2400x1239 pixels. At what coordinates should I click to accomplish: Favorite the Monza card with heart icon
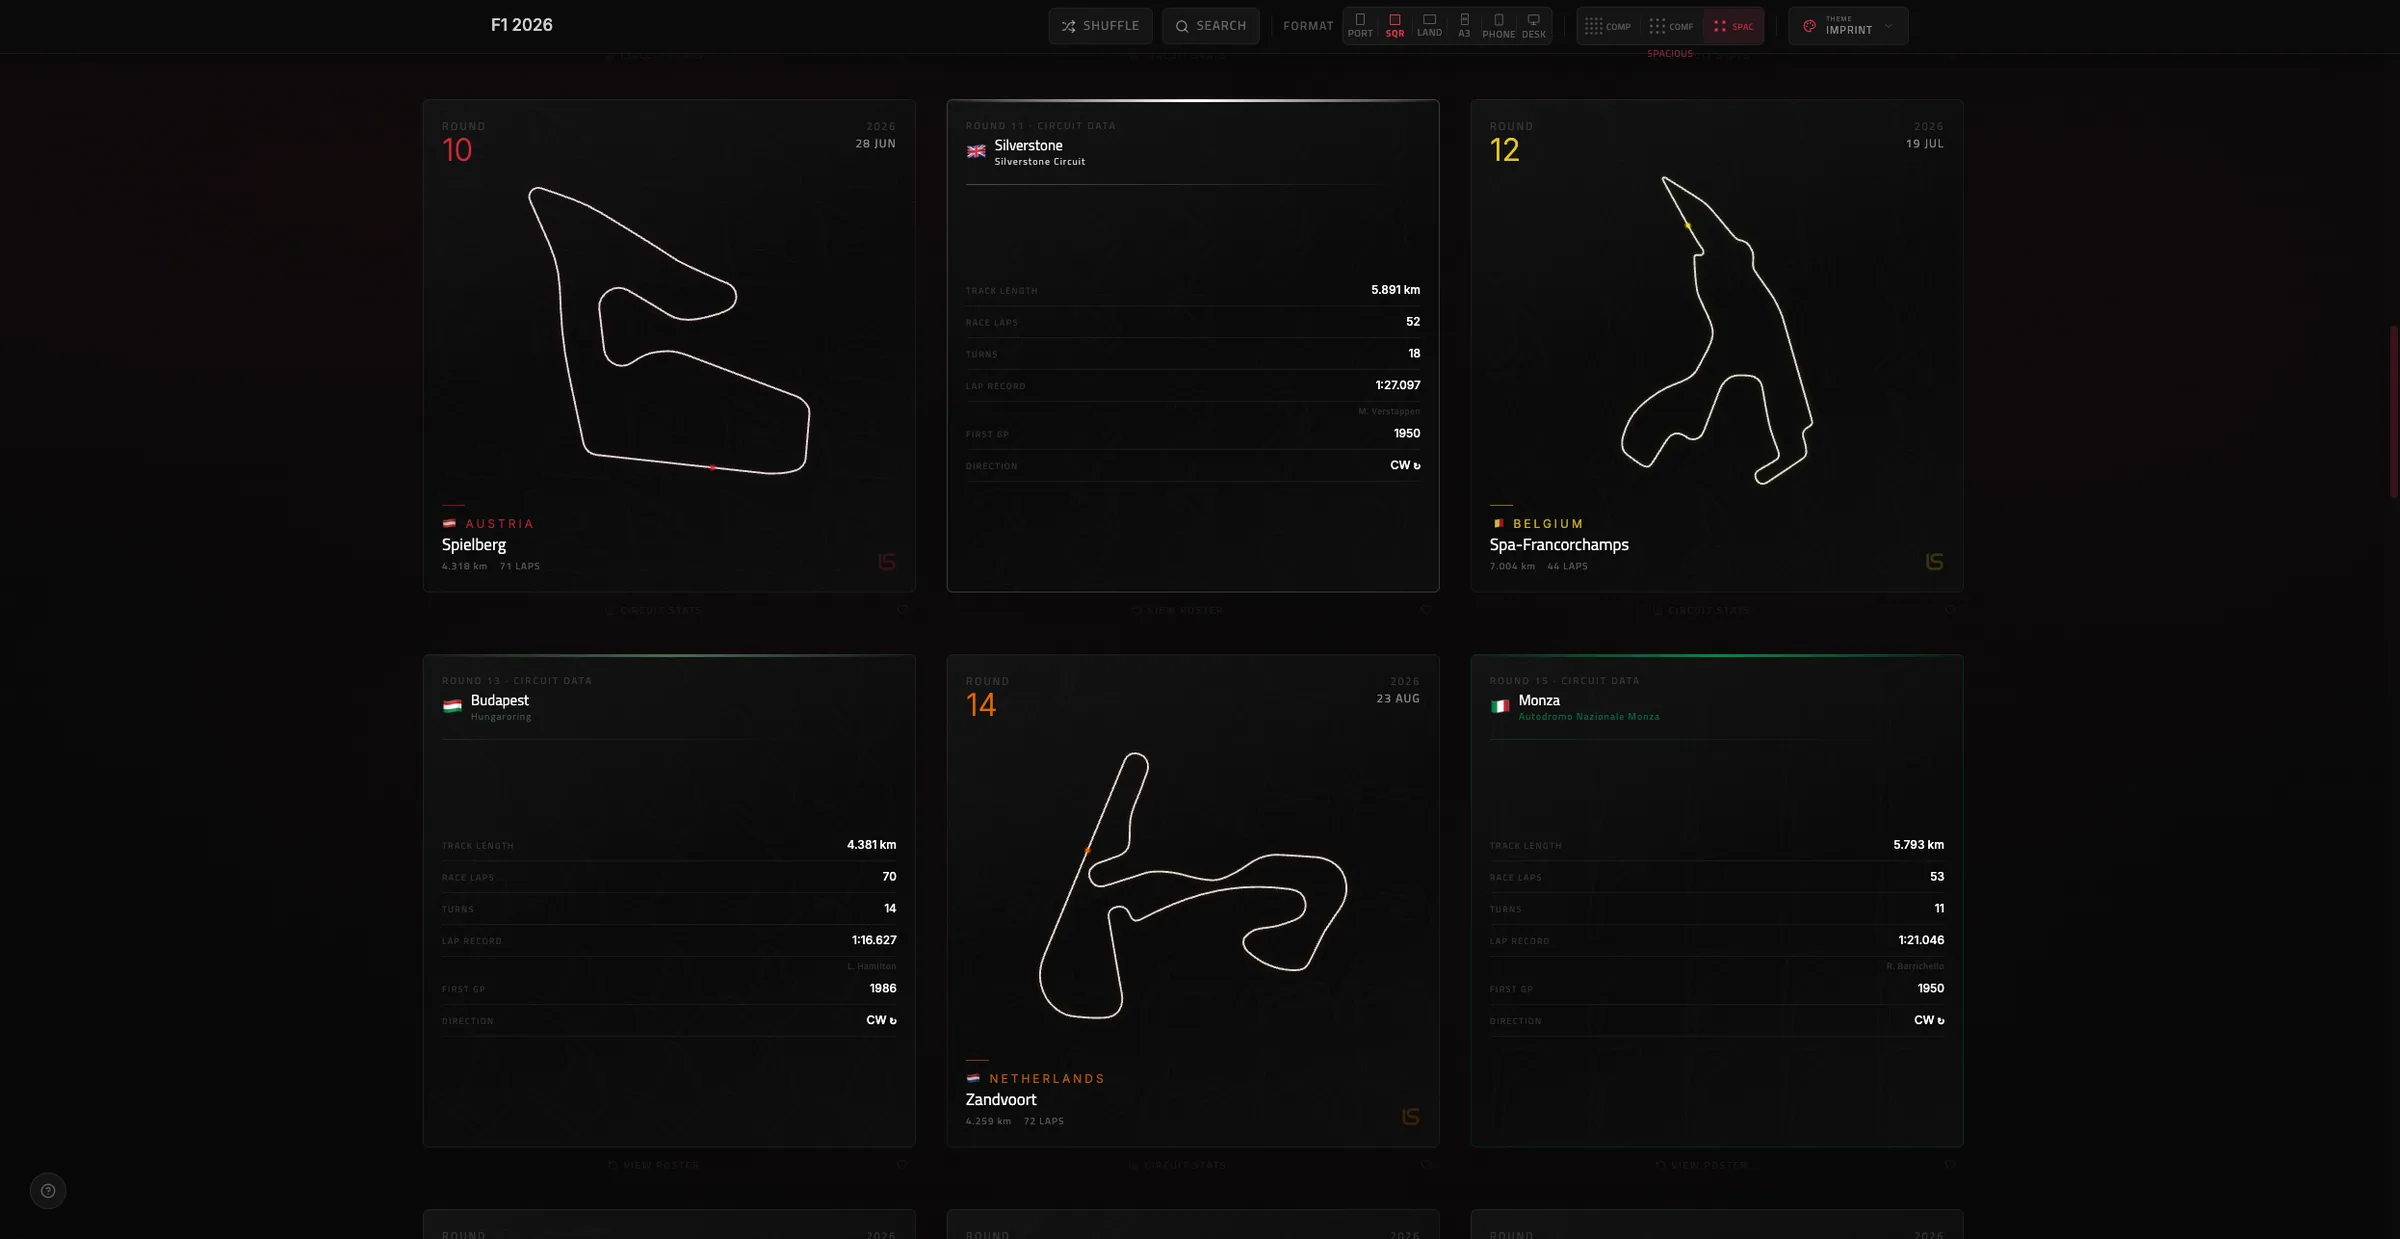pyautogui.click(x=1950, y=1165)
